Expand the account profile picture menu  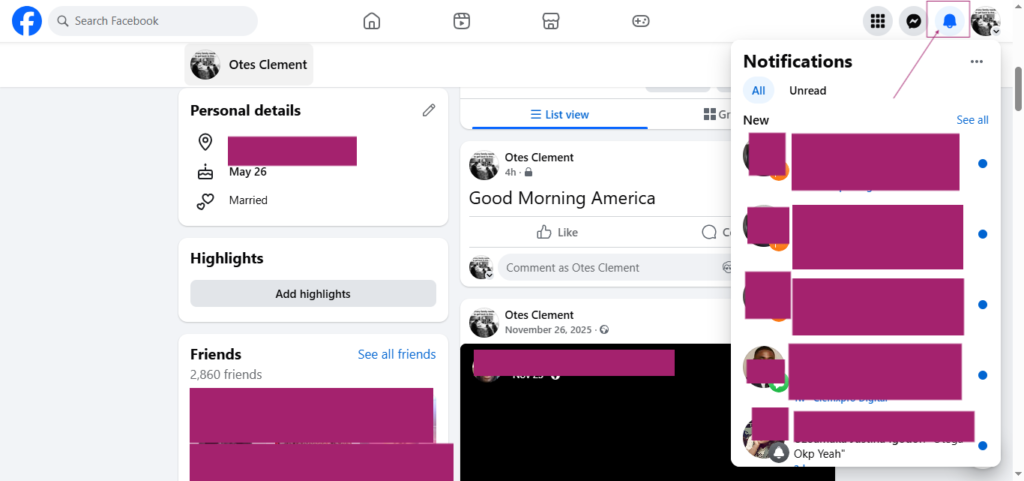[x=985, y=22]
